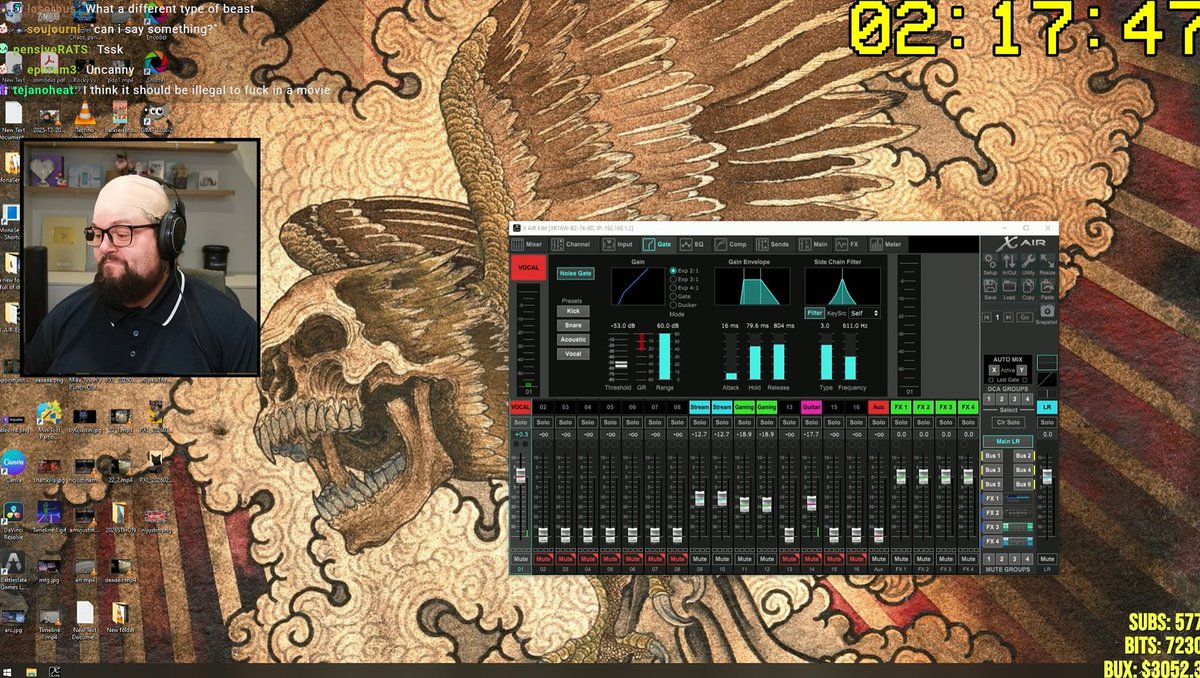Screen dimensions: 1200x678
Task: Click the snapshot Go button
Action: (x=1024, y=317)
